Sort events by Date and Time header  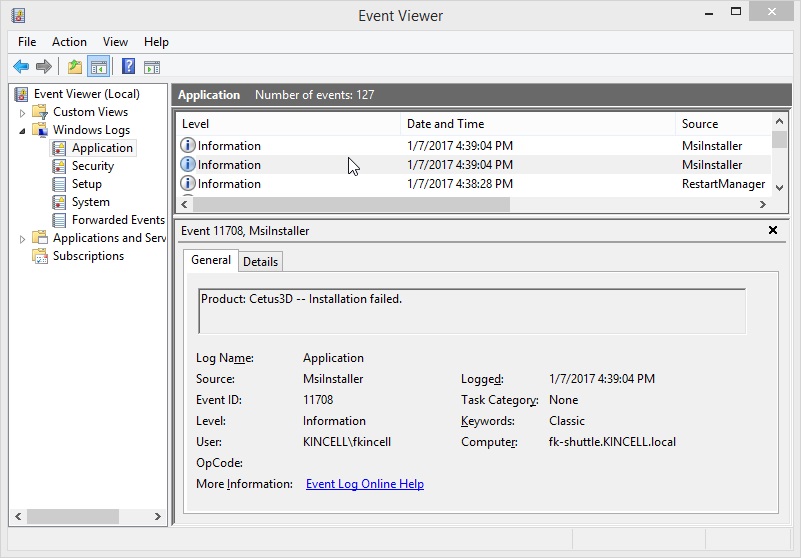point(538,124)
